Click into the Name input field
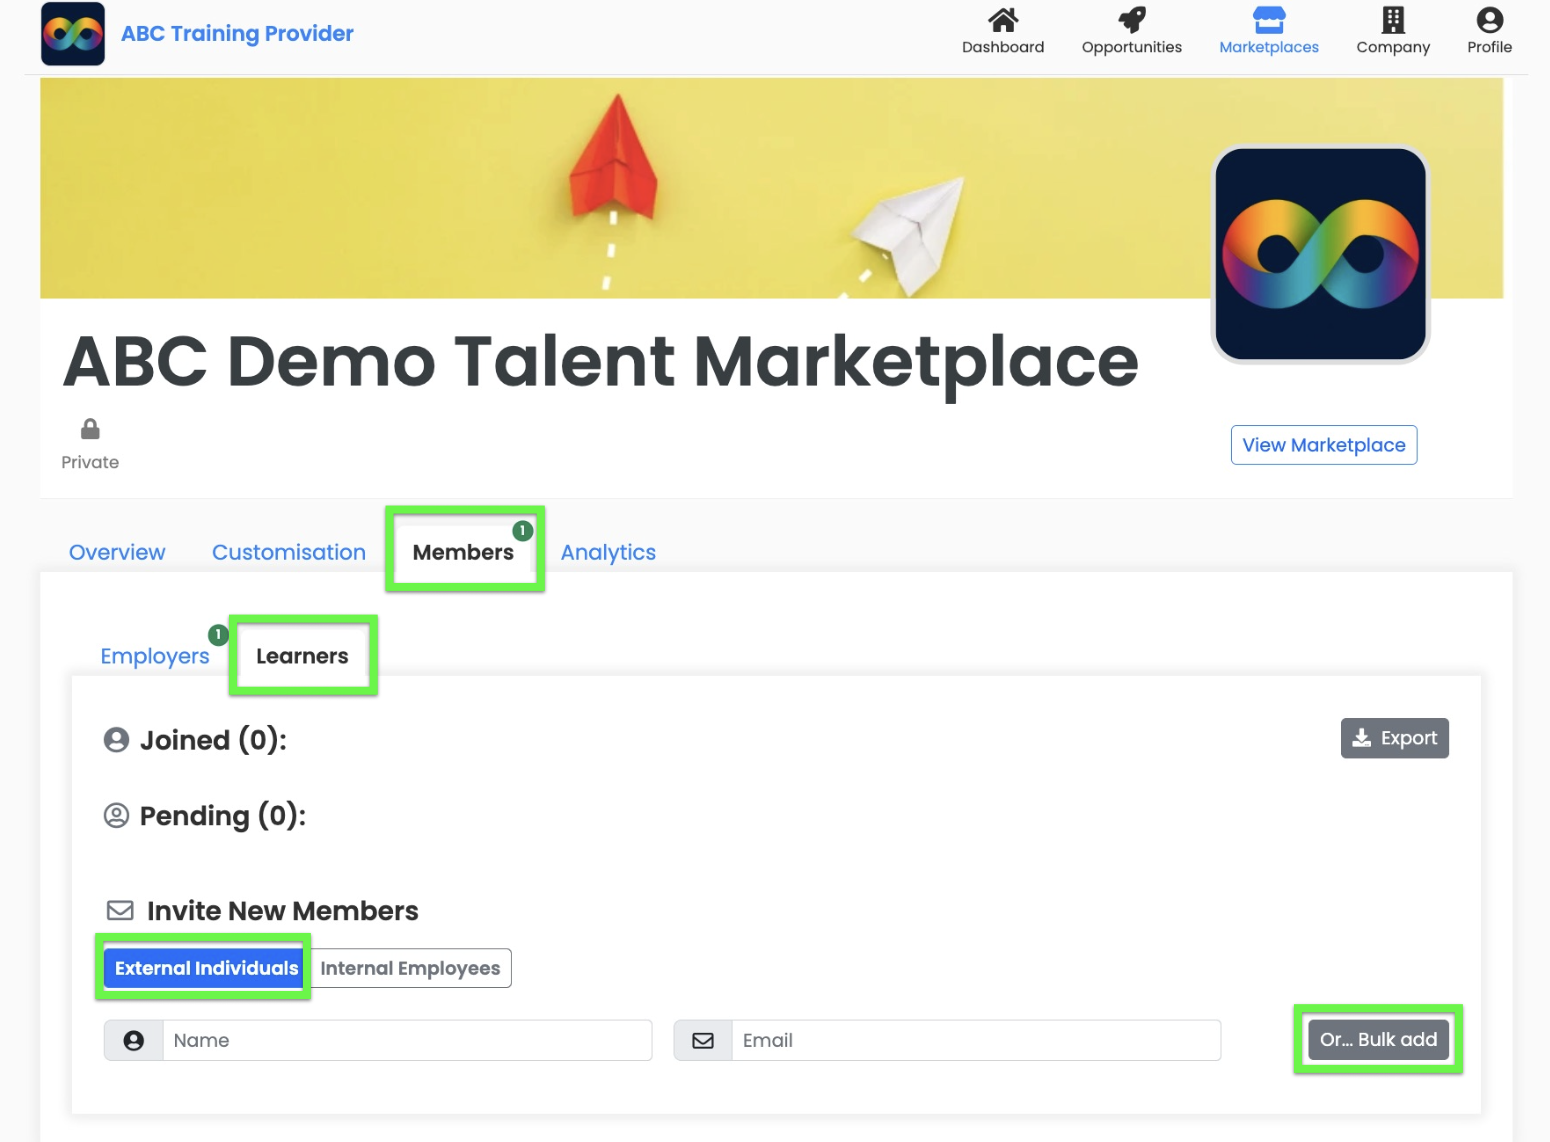Image resolution: width=1550 pixels, height=1142 pixels. pyautogui.click(x=407, y=1041)
